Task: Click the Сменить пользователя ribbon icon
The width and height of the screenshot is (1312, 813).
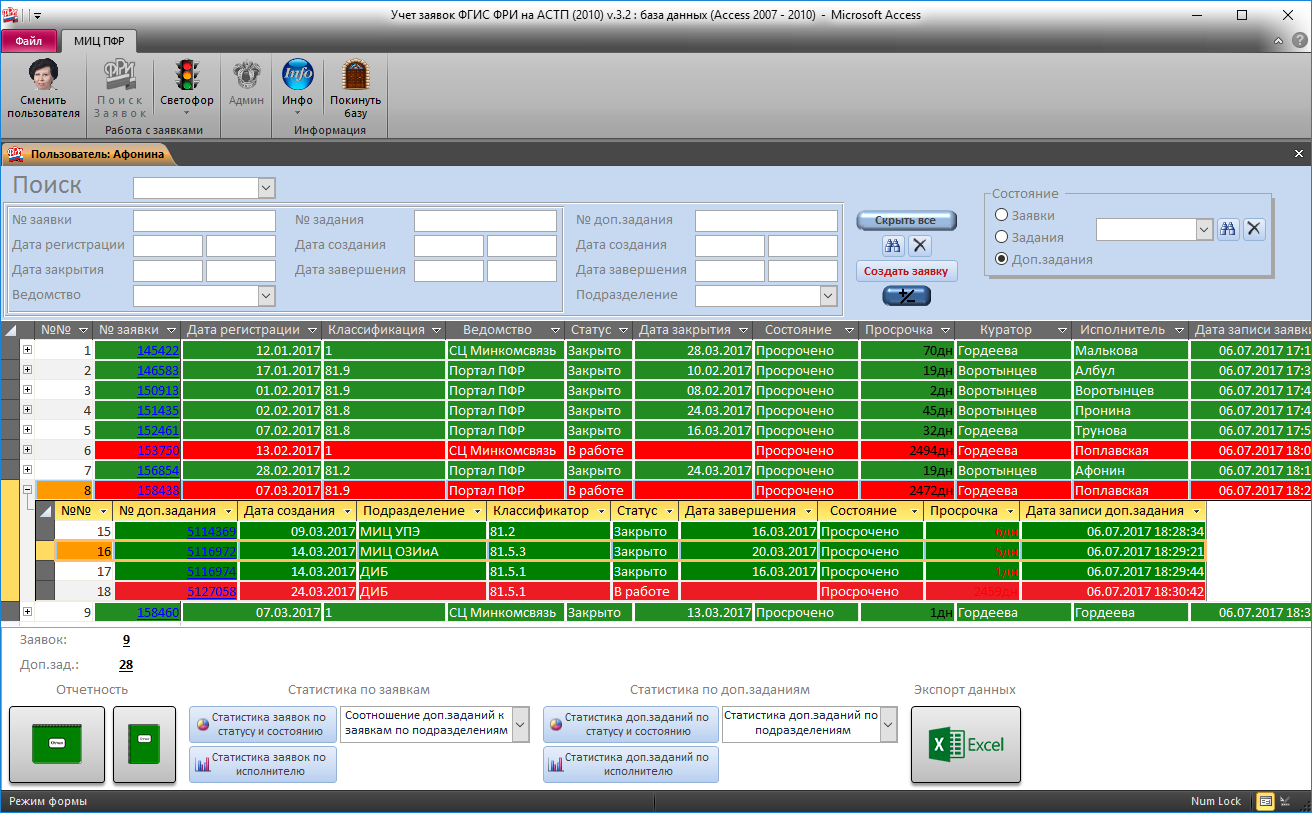Action: [x=43, y=88]
